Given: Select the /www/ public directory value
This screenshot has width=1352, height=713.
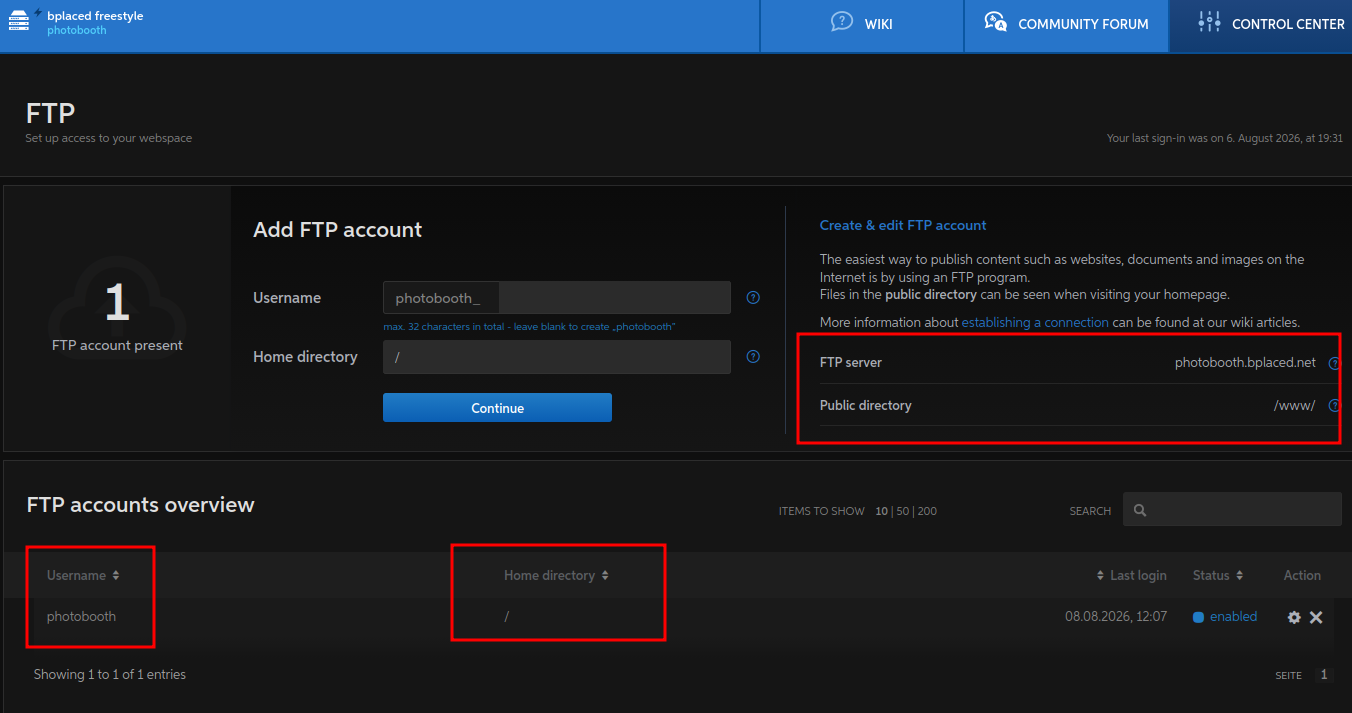Looking at the screenshot, I should (x=1294, y=406).
